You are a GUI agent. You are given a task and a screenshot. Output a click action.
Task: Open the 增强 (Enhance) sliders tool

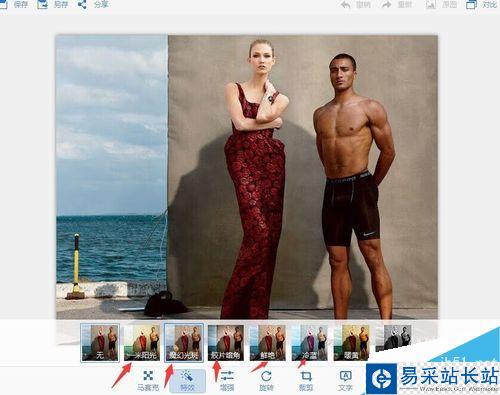click(x=227, y=381)
